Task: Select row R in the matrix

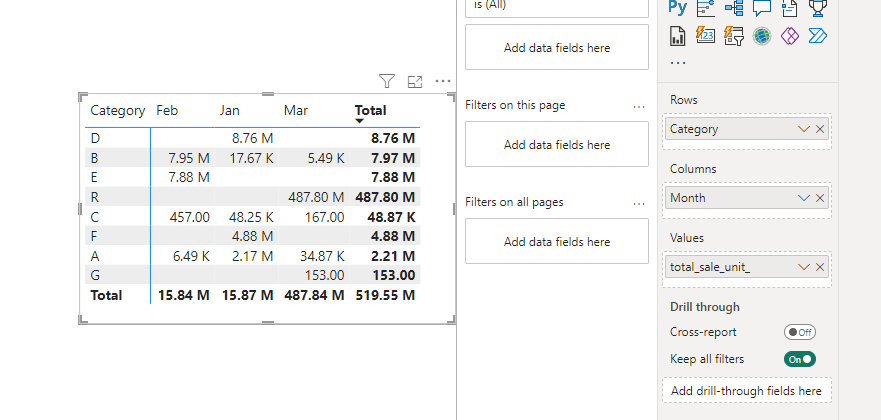Action: pyautogui.click(x=94, y=197)
